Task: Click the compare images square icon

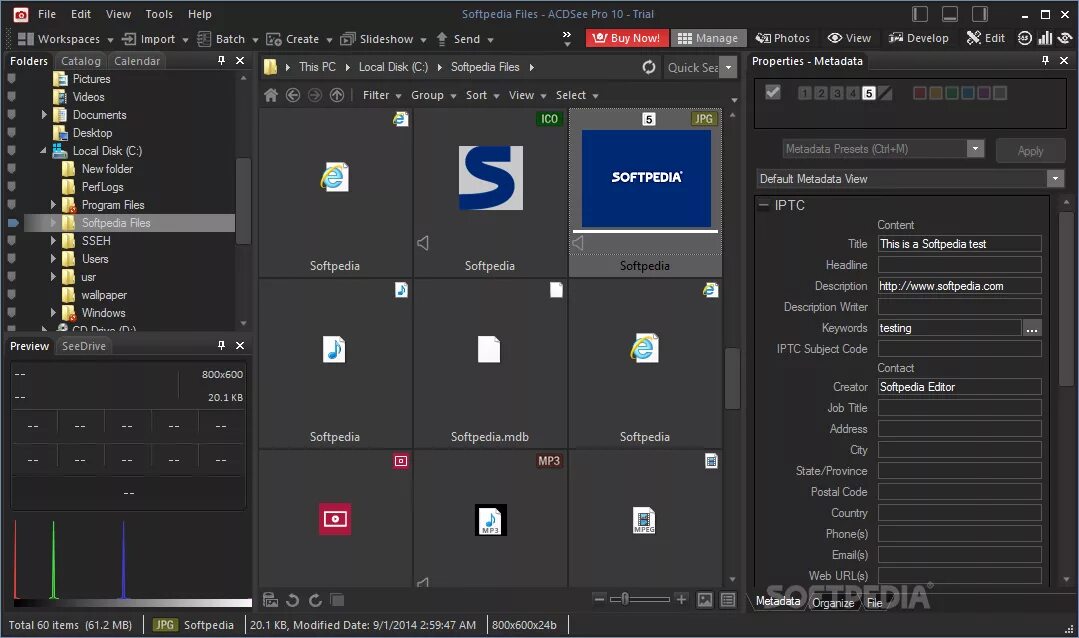Action: [337, 600]
